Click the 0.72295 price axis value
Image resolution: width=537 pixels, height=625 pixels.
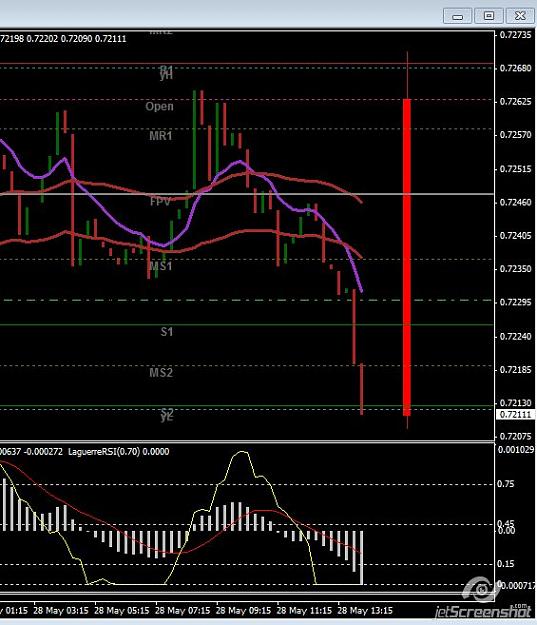click(515, 303)
